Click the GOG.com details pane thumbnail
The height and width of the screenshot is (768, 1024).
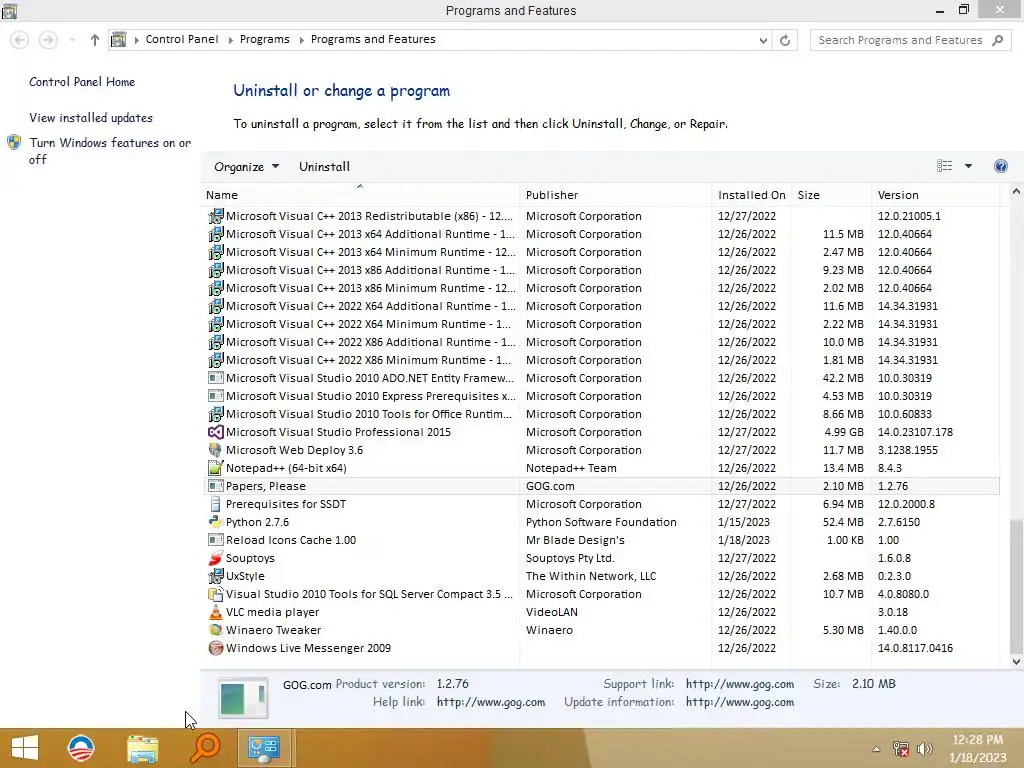point(242,698)
